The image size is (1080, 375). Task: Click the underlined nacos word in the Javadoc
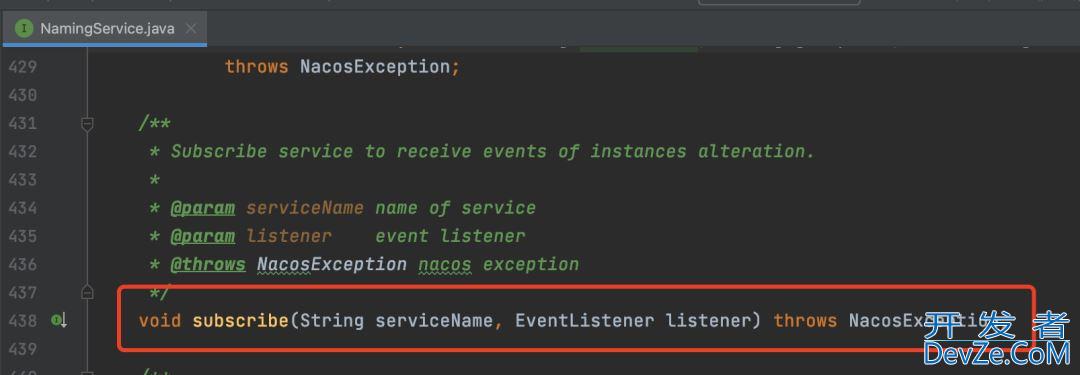click(x=445, y=265)
